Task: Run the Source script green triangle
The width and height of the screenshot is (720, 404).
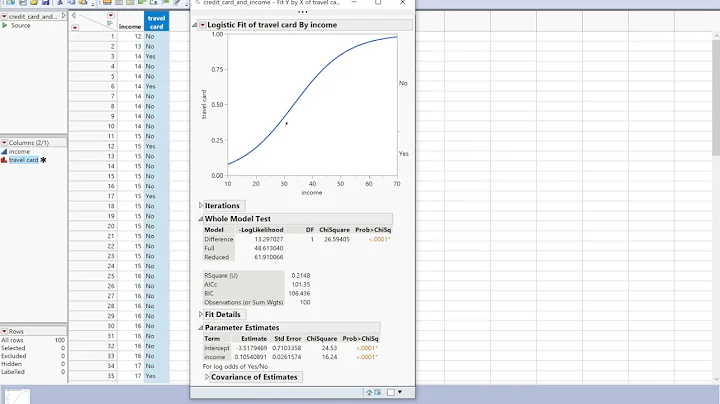Action: (5, 25)
